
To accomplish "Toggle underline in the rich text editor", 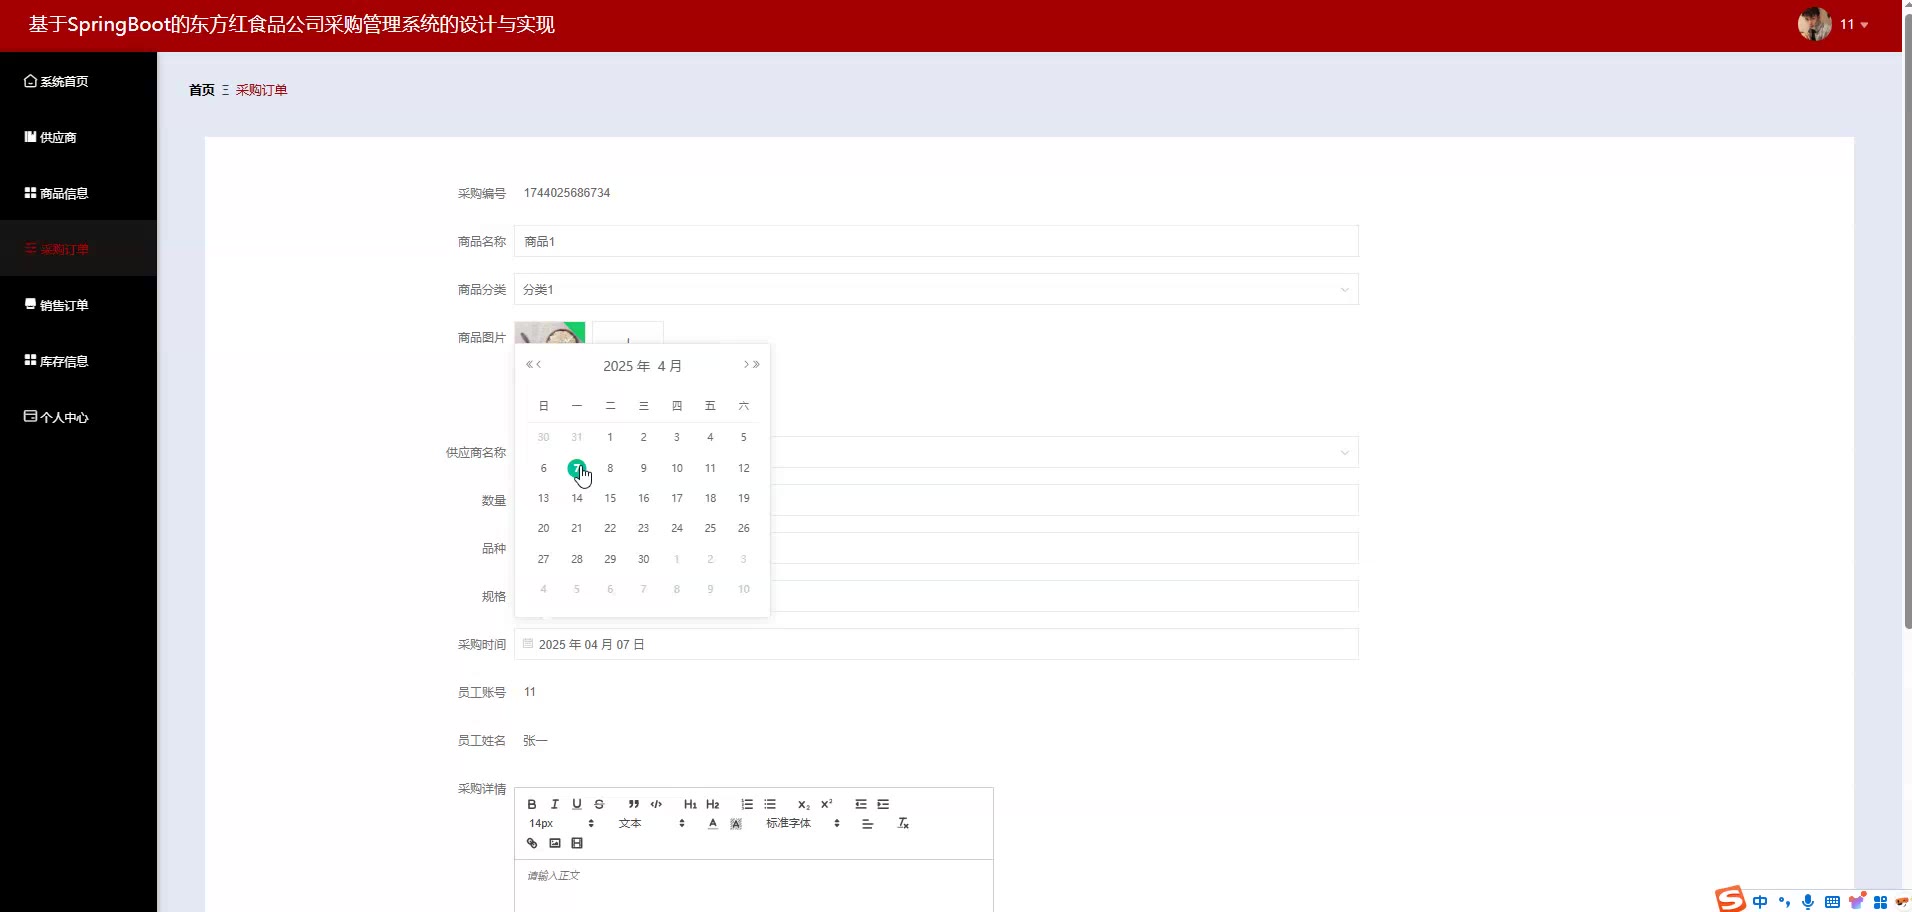I will (x=577, y=804).
